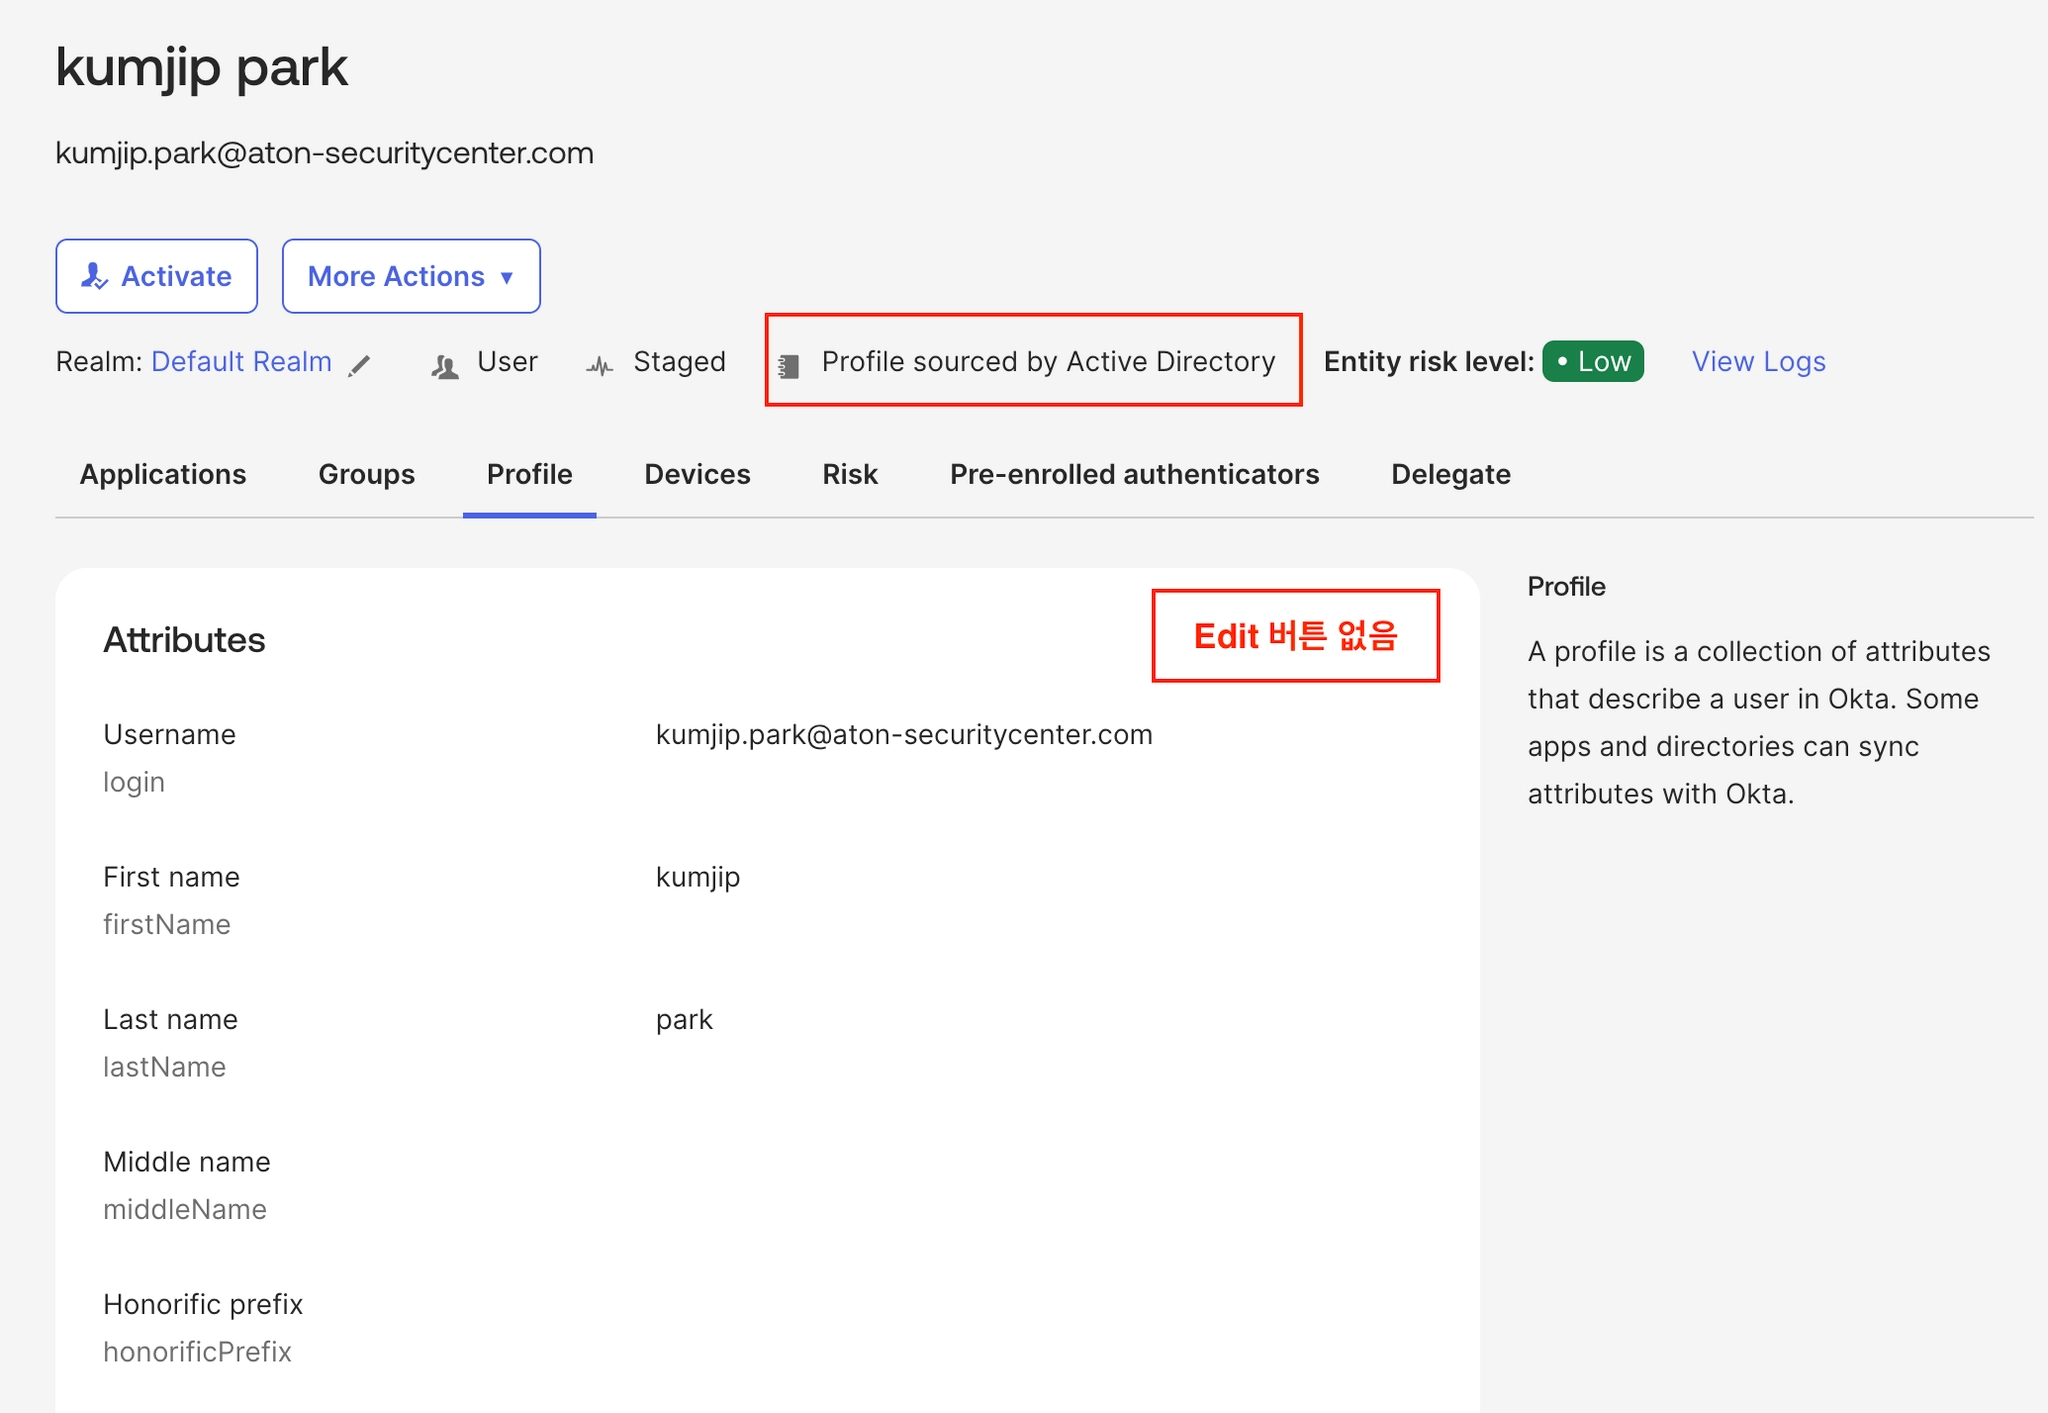This screenshot has height=1413, width=2048.
Task: Click the 'Entity risk level:' label
Action: tap(1429, 362)
